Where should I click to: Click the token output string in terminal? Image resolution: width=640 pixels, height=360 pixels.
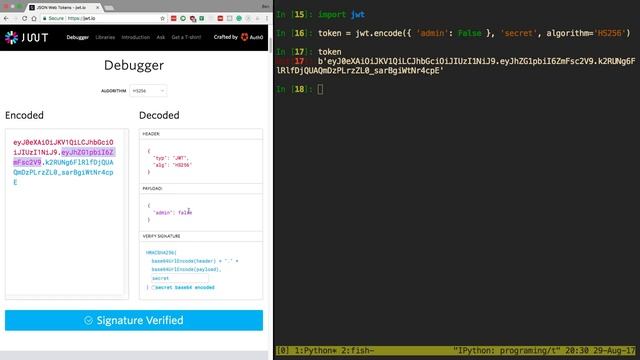point(456,66)
